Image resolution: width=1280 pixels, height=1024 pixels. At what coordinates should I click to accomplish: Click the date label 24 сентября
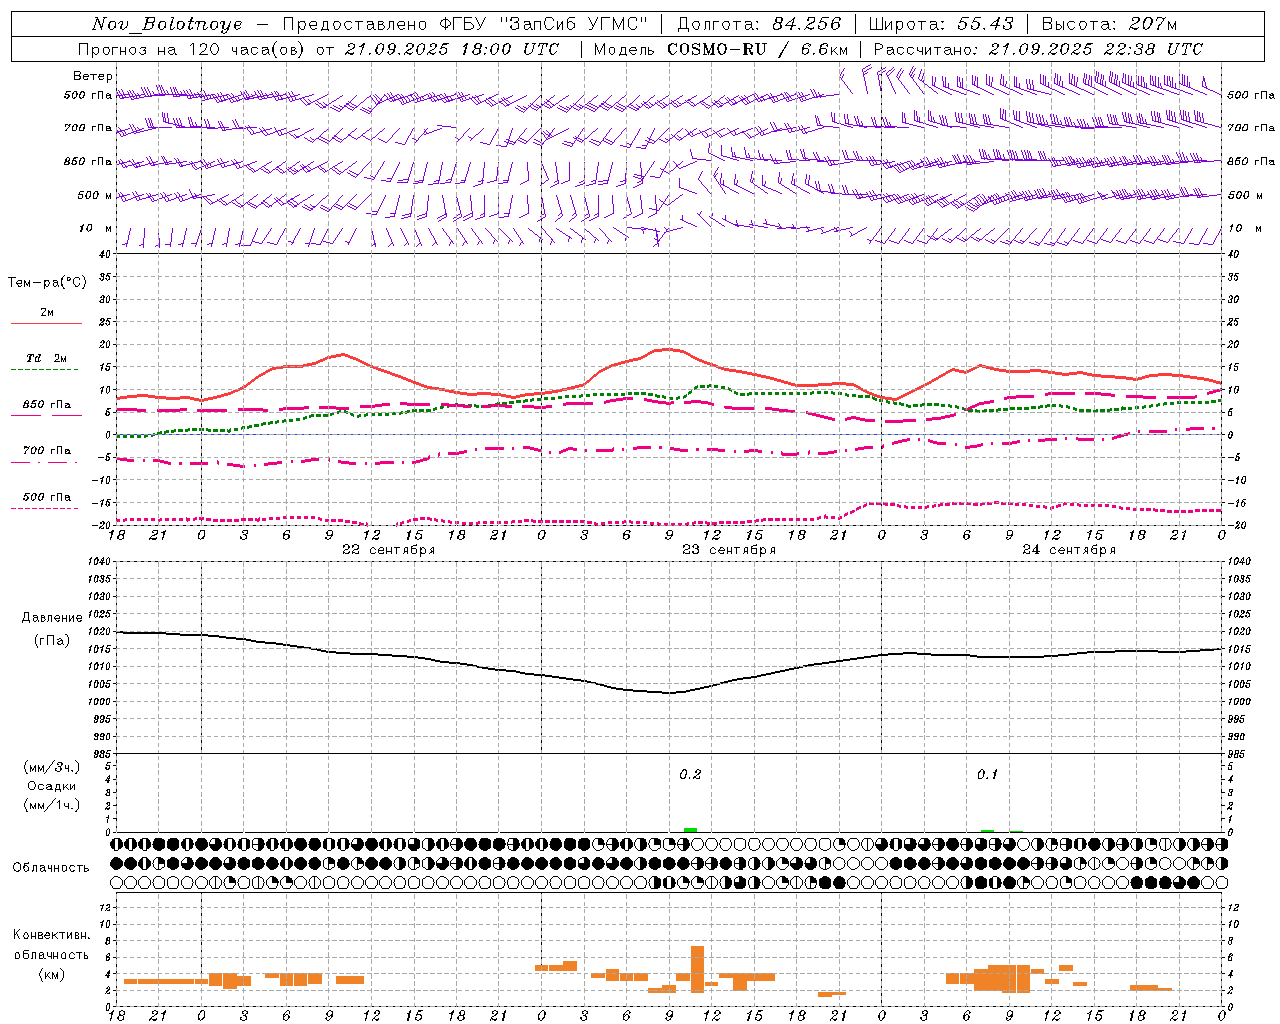tap(1069, 550)
